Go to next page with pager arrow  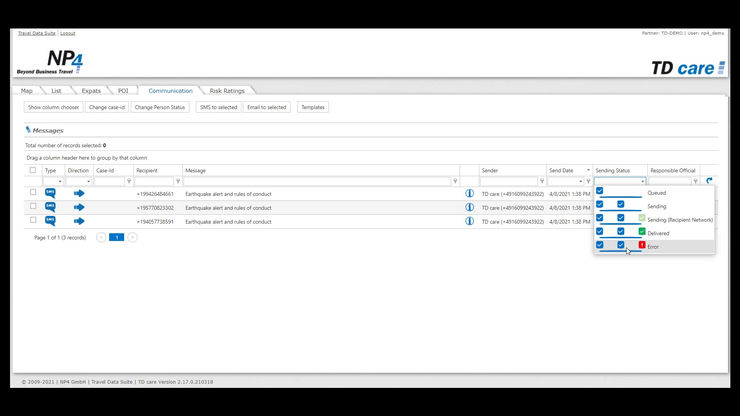pyautogui.click(x=132, y=237)
